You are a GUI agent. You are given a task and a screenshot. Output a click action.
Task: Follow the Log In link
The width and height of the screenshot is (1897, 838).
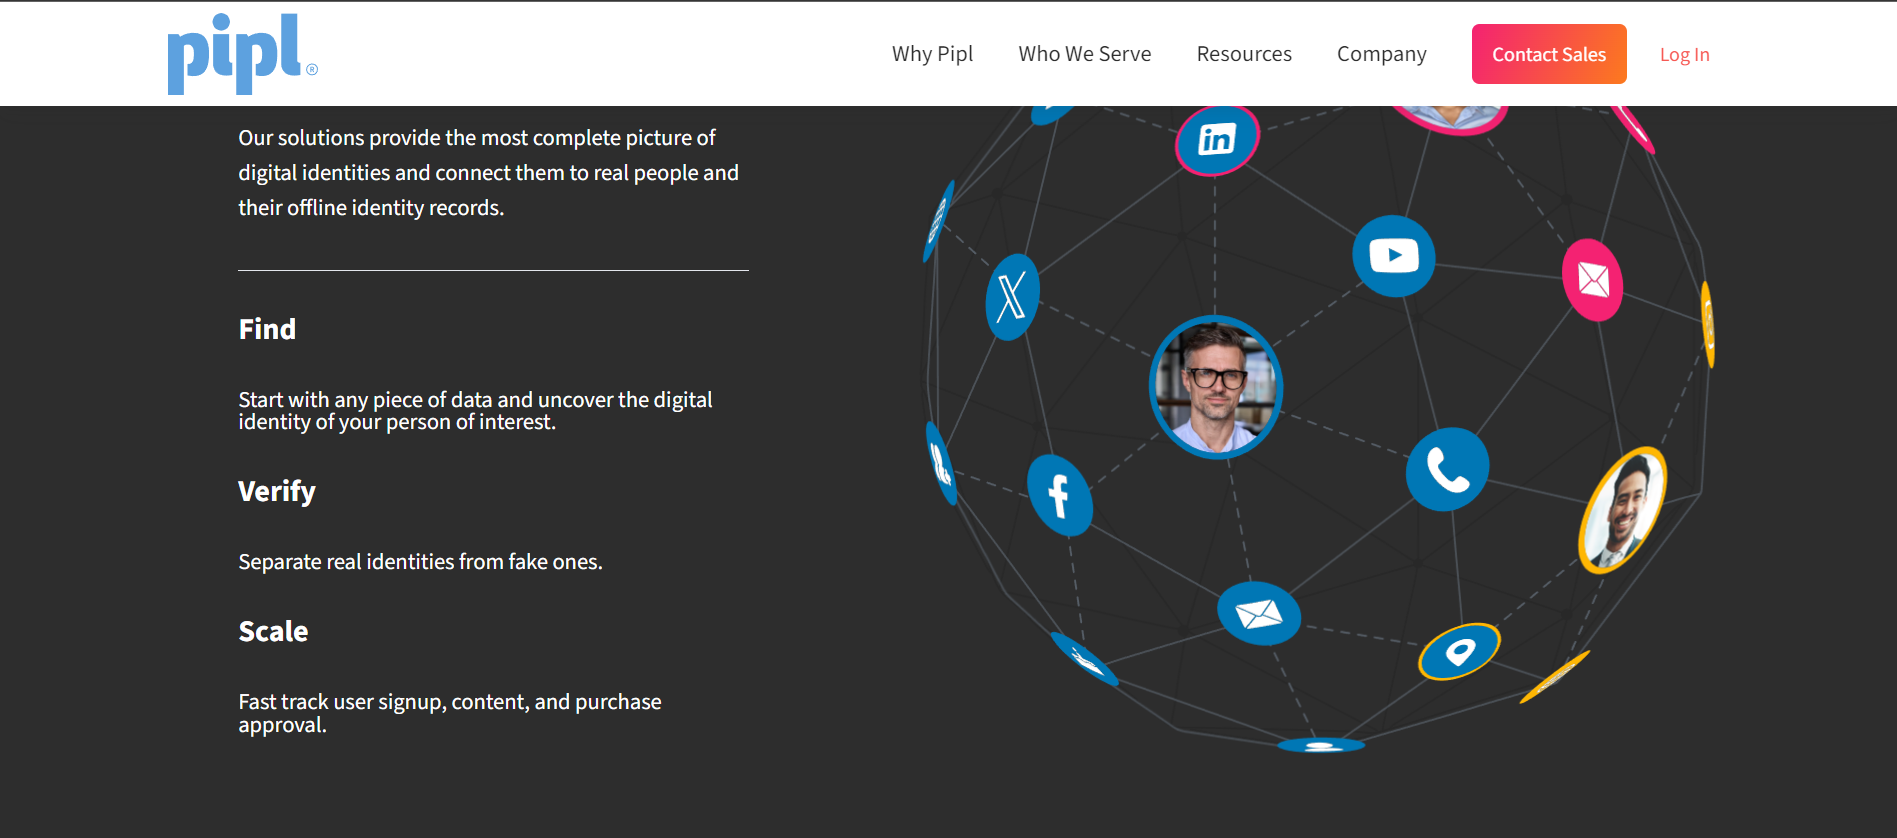pos(1684,55)
